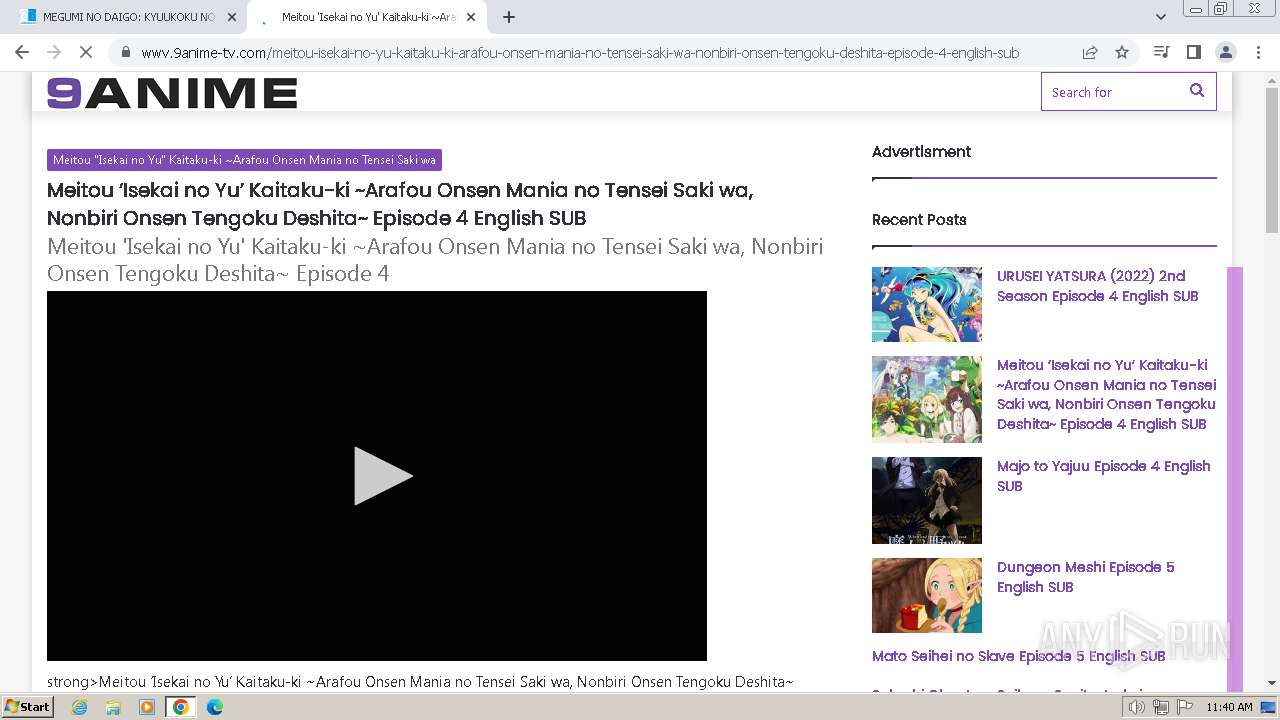Open Microsoft Edge from taskbar

point(215,707)
